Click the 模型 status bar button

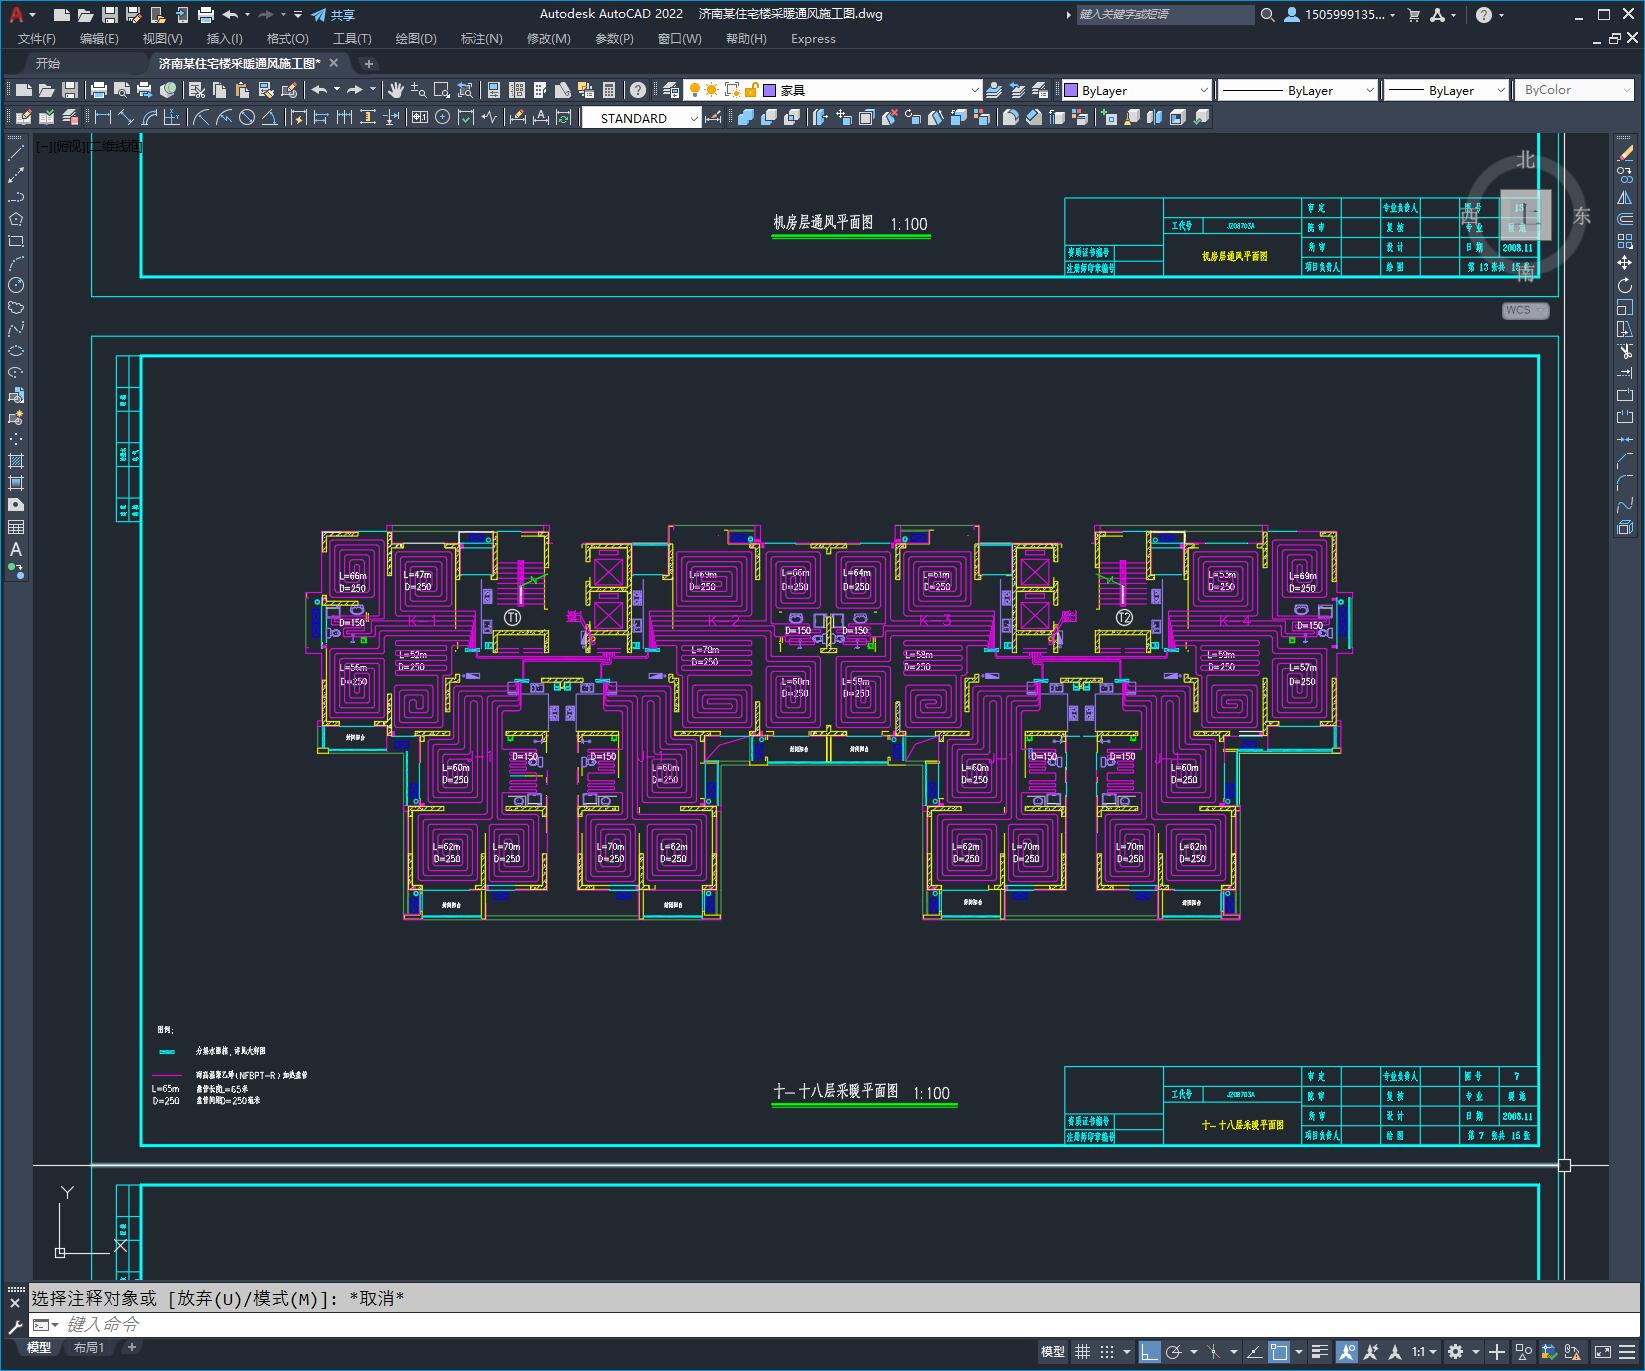pyautogui.click(x=1052, y=1352)
